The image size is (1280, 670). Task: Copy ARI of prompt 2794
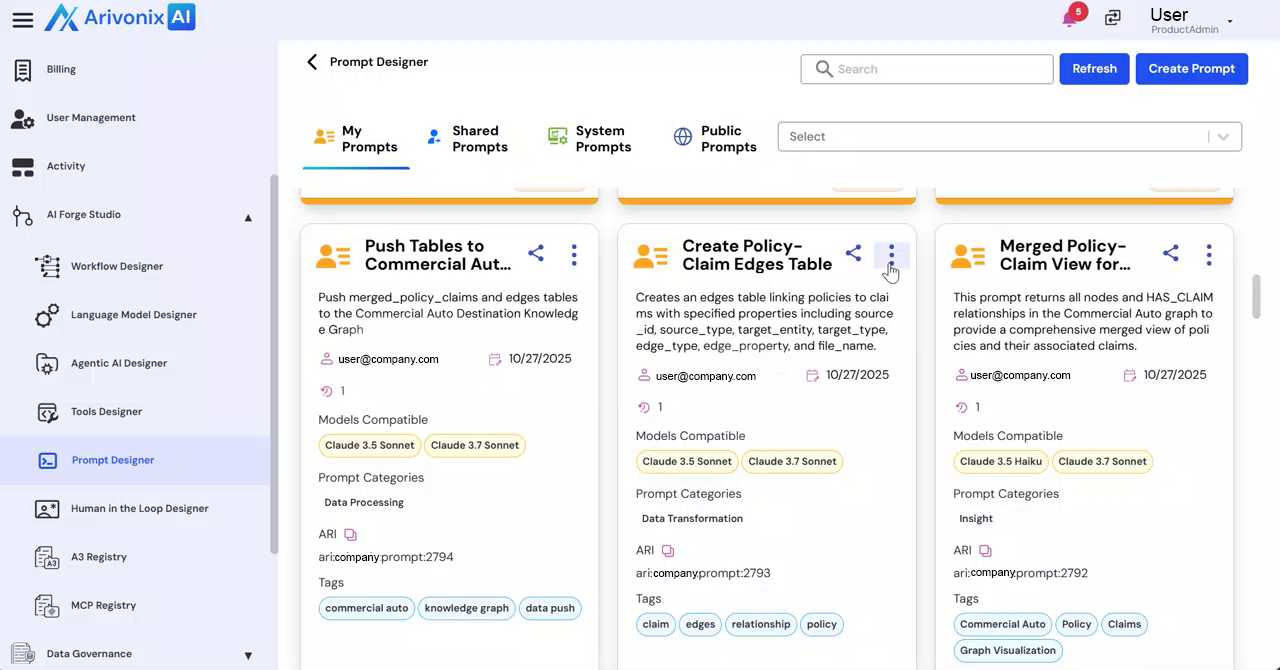pyautogui.click(x=350, y=535)
